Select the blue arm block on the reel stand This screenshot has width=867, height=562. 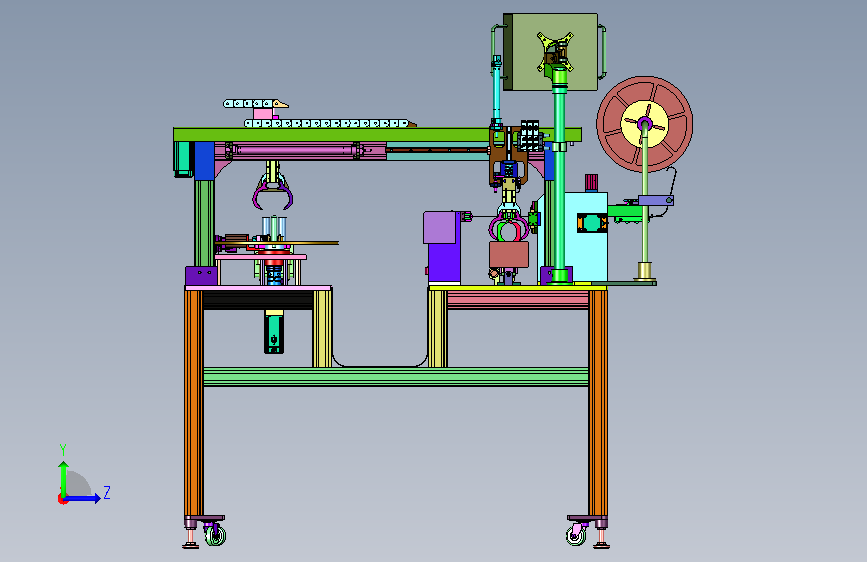click(656, 200)
